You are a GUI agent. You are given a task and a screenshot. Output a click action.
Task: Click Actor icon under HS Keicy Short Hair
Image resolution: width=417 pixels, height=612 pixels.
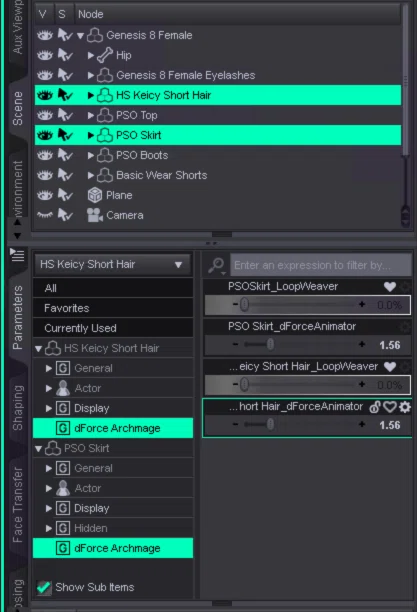63,388
